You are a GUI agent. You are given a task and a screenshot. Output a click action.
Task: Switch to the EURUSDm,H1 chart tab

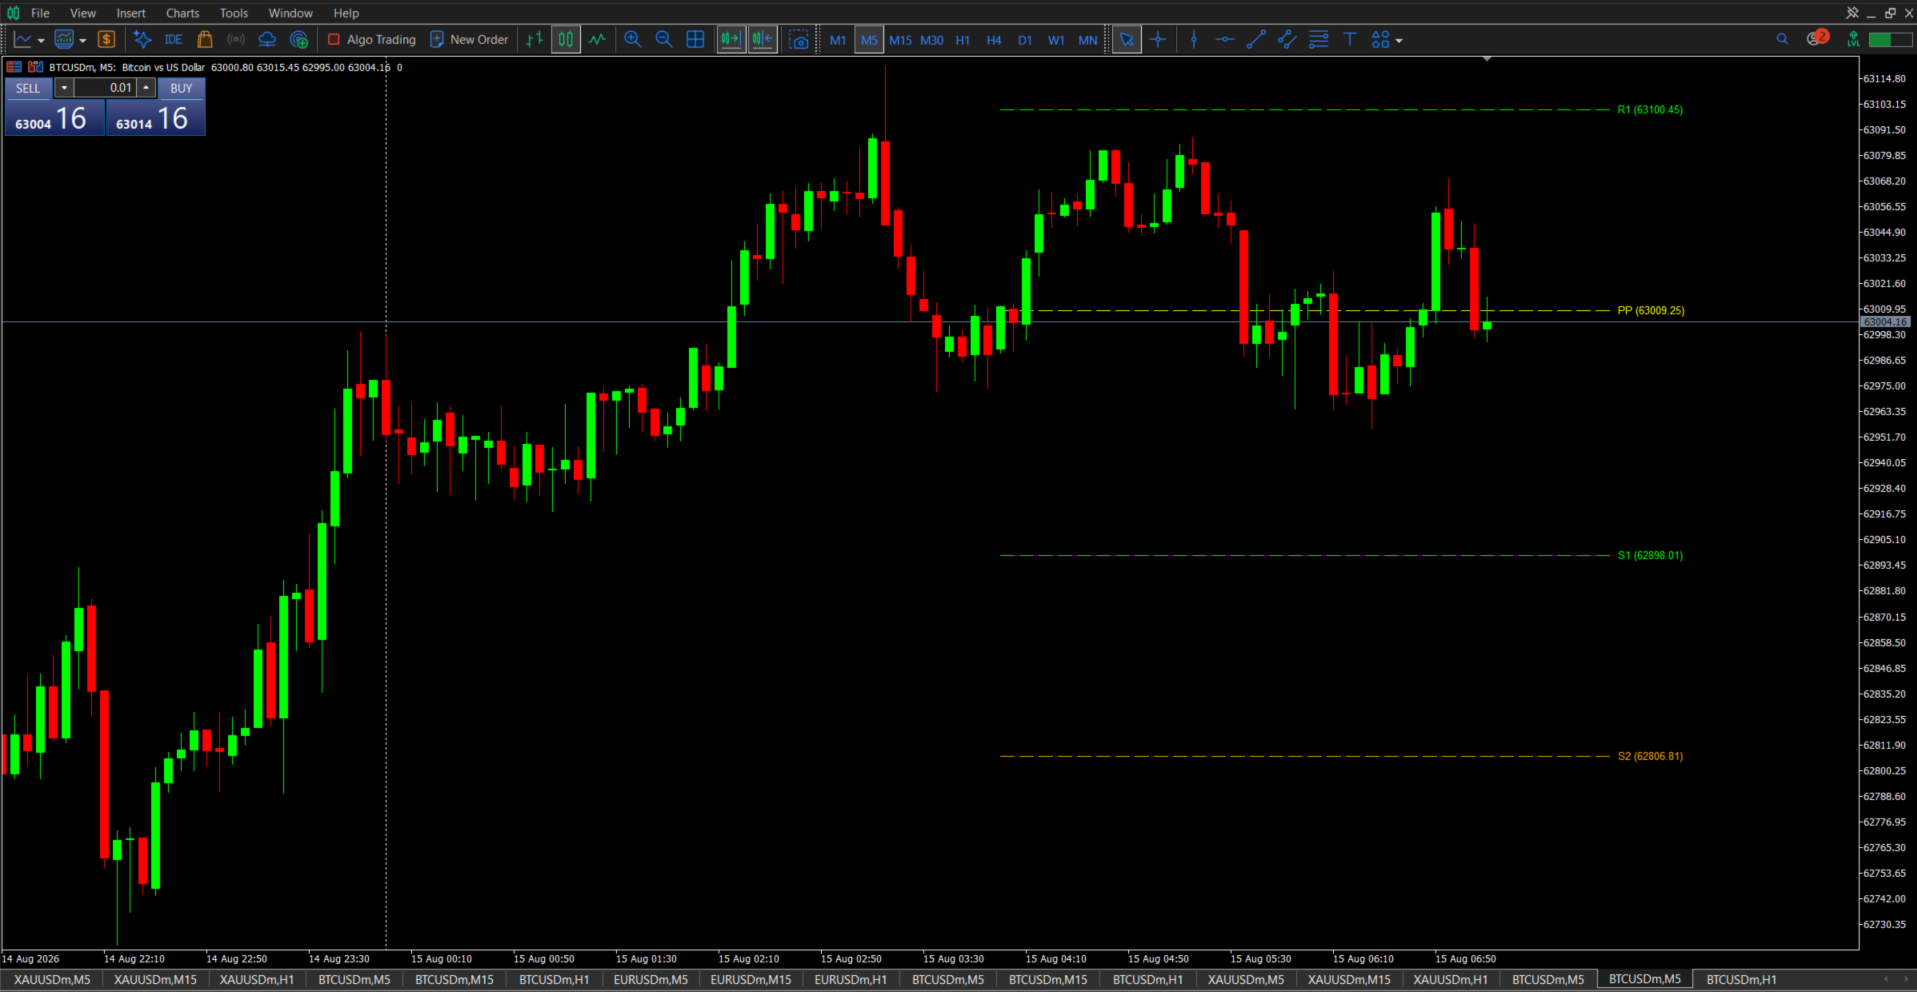click(851, 980)
